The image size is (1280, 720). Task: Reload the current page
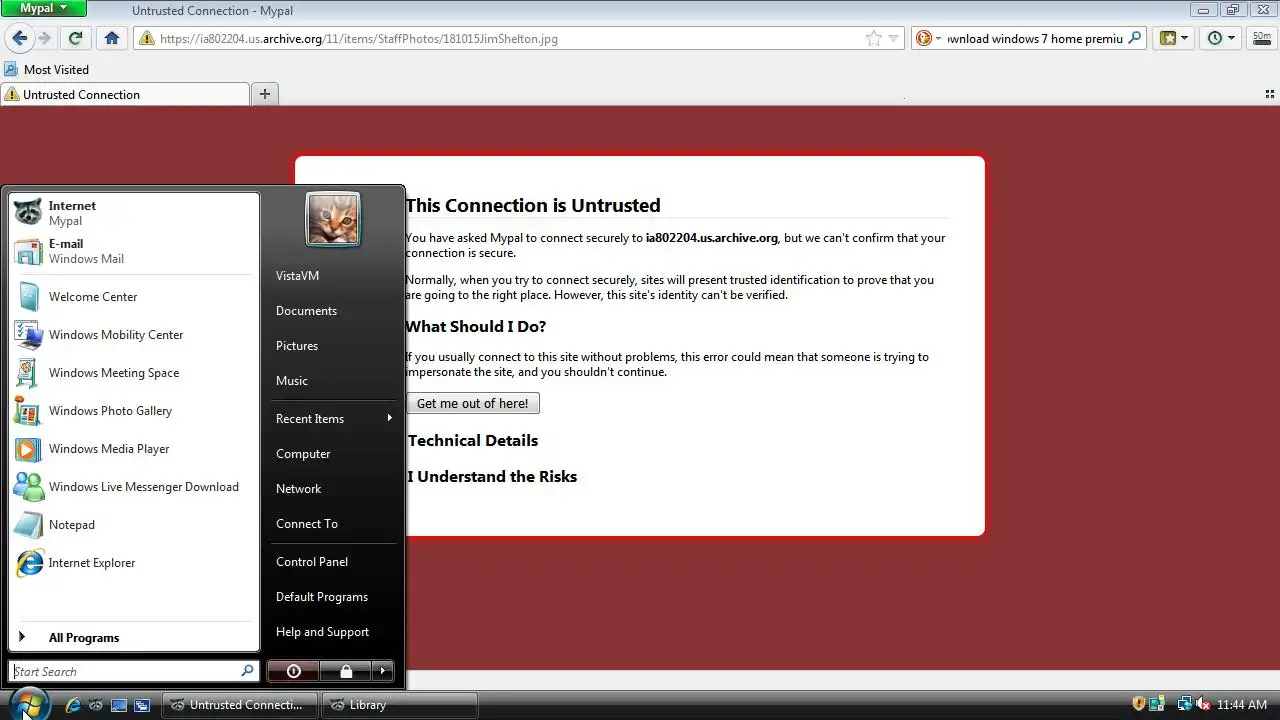[x=75, y=38]
